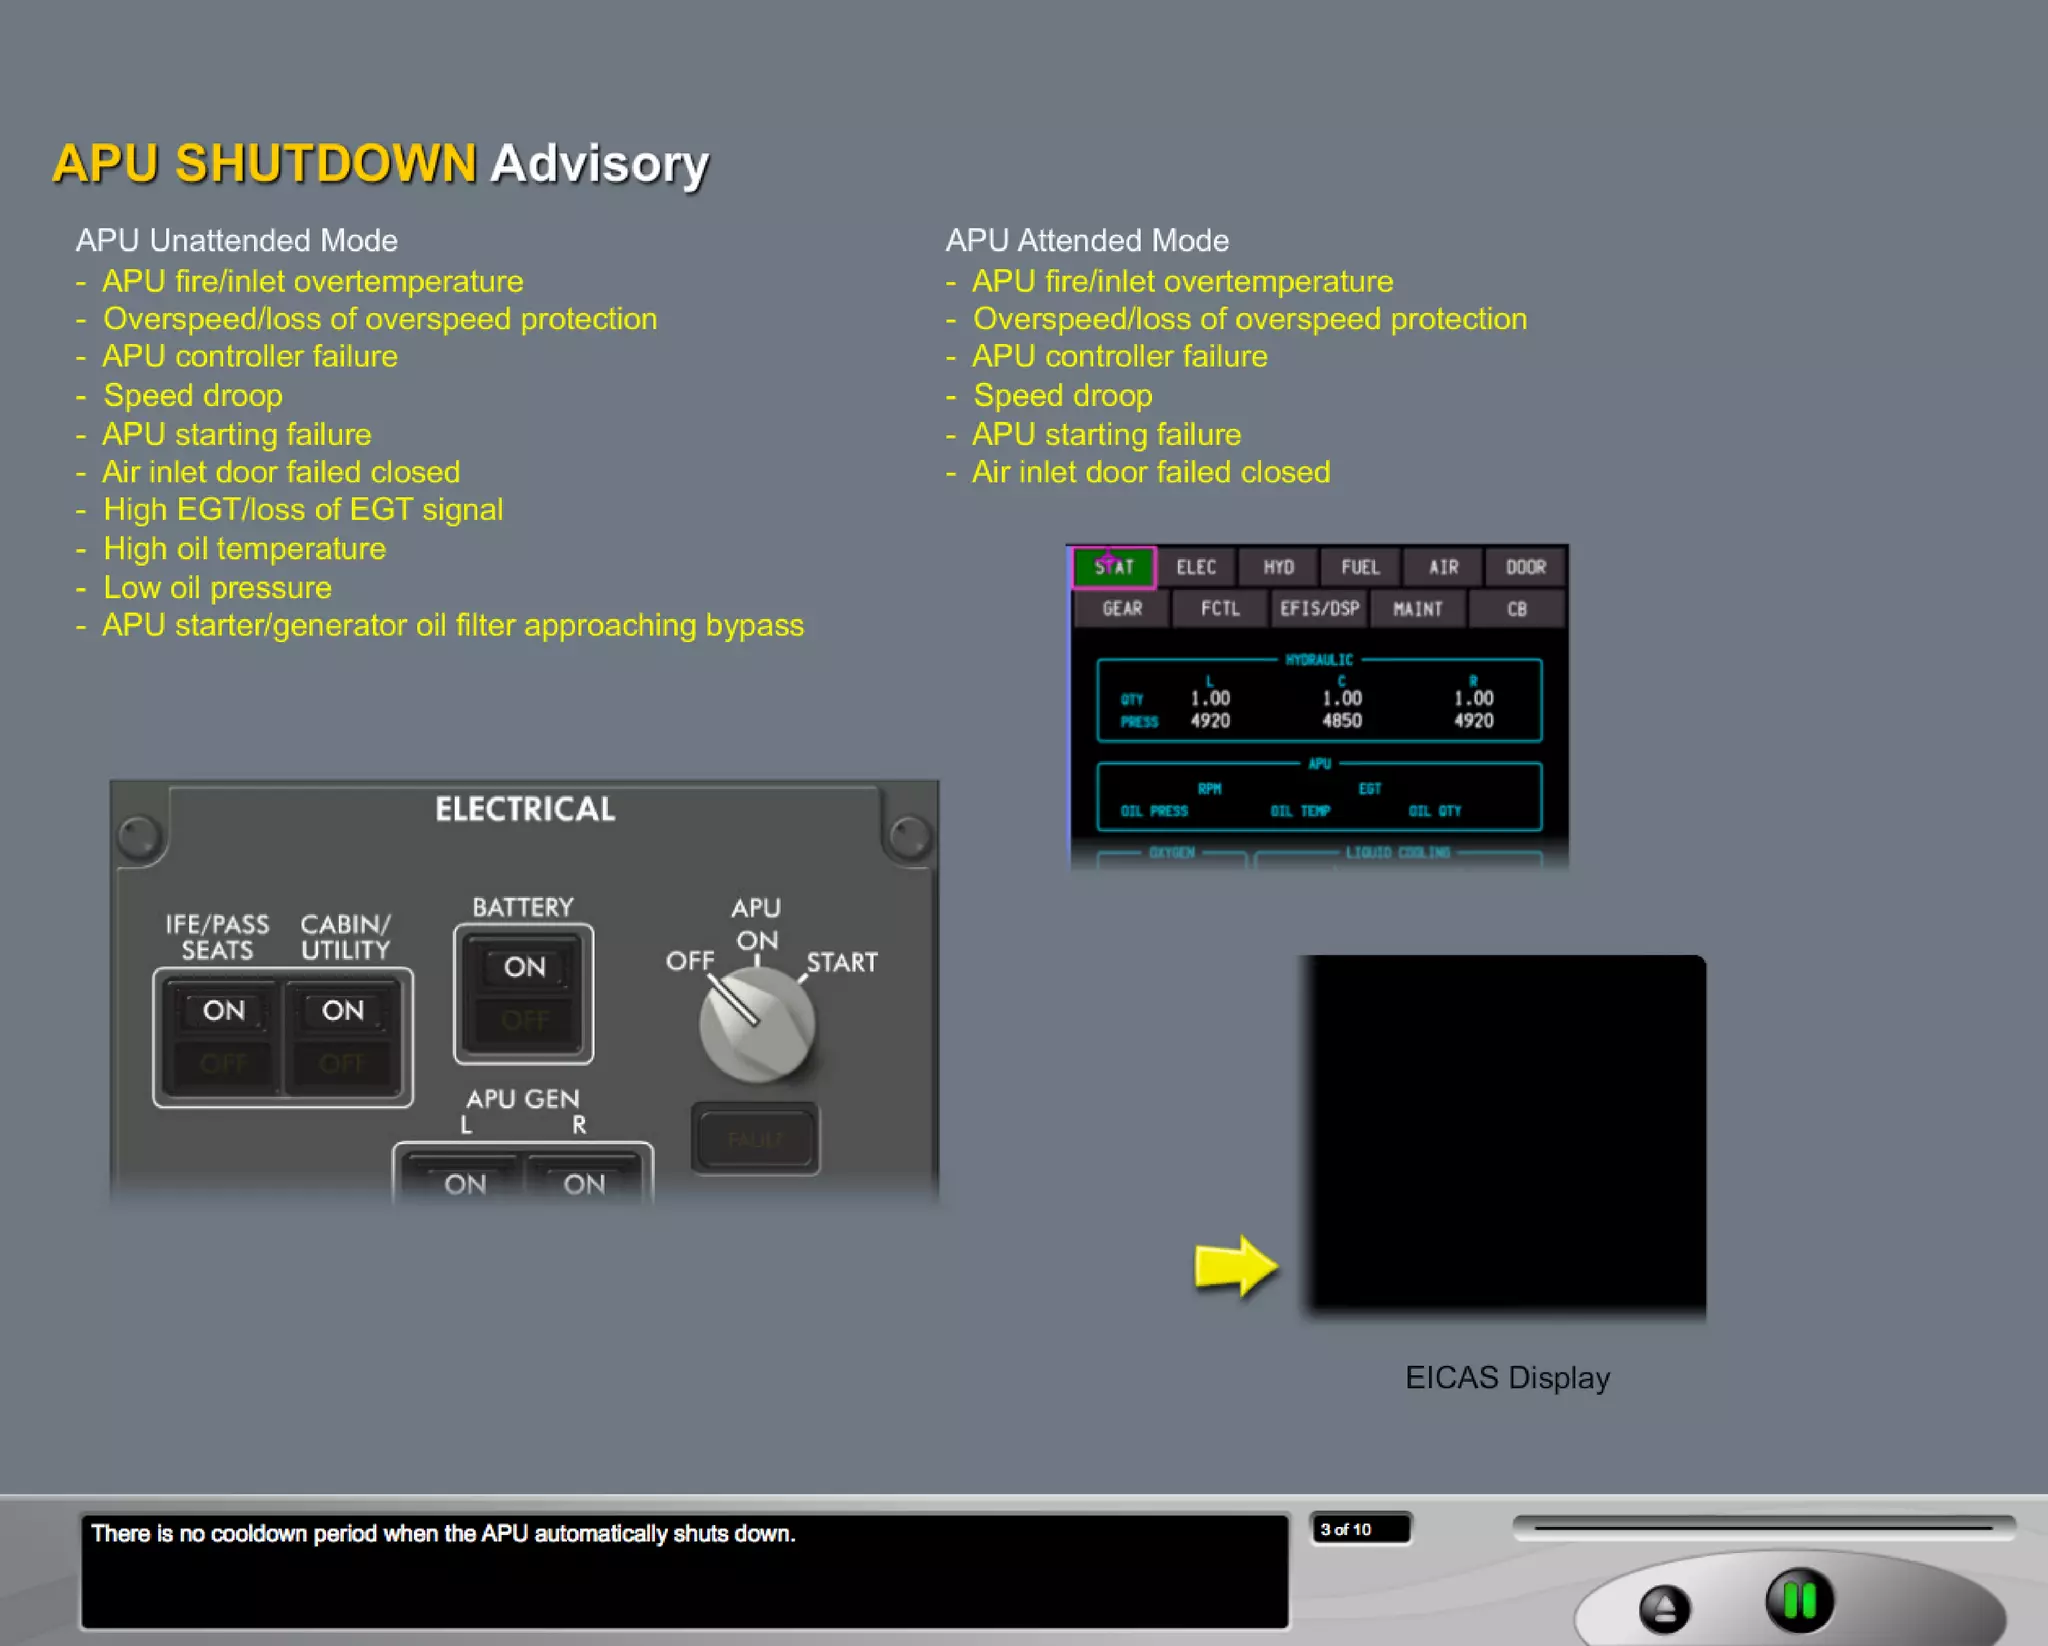2048x1646 pixels.
Task: Open the ELEC display tab
Action: tap(1196, 567)
